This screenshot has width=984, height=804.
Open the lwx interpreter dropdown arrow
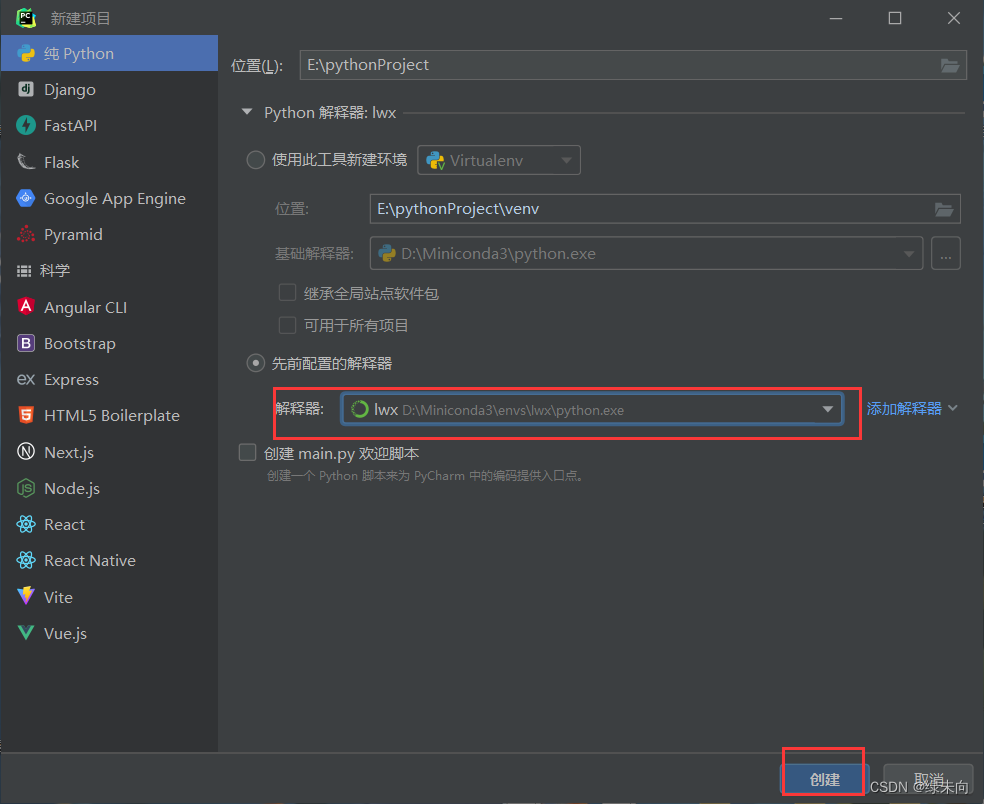click(x=828, y=409)
